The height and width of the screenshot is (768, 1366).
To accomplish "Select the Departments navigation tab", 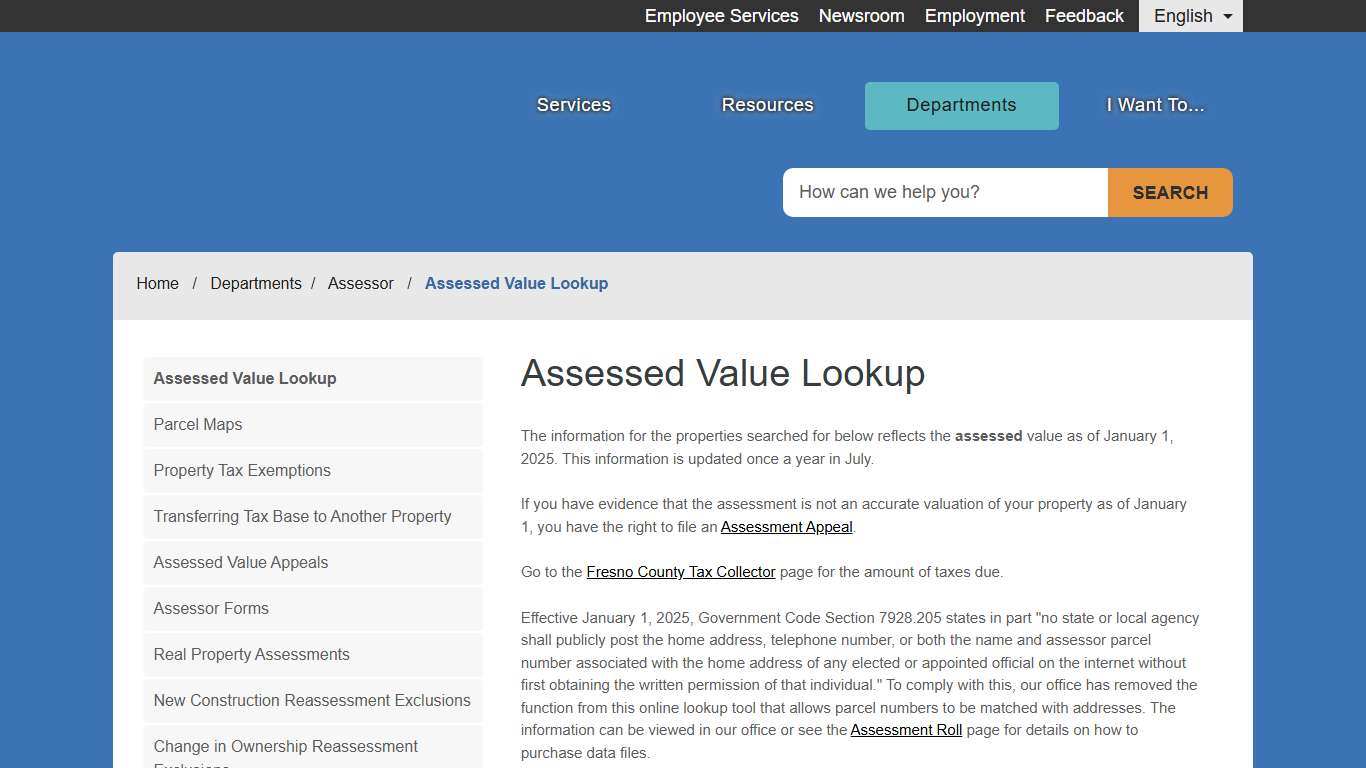I will [x=960, y=104].
